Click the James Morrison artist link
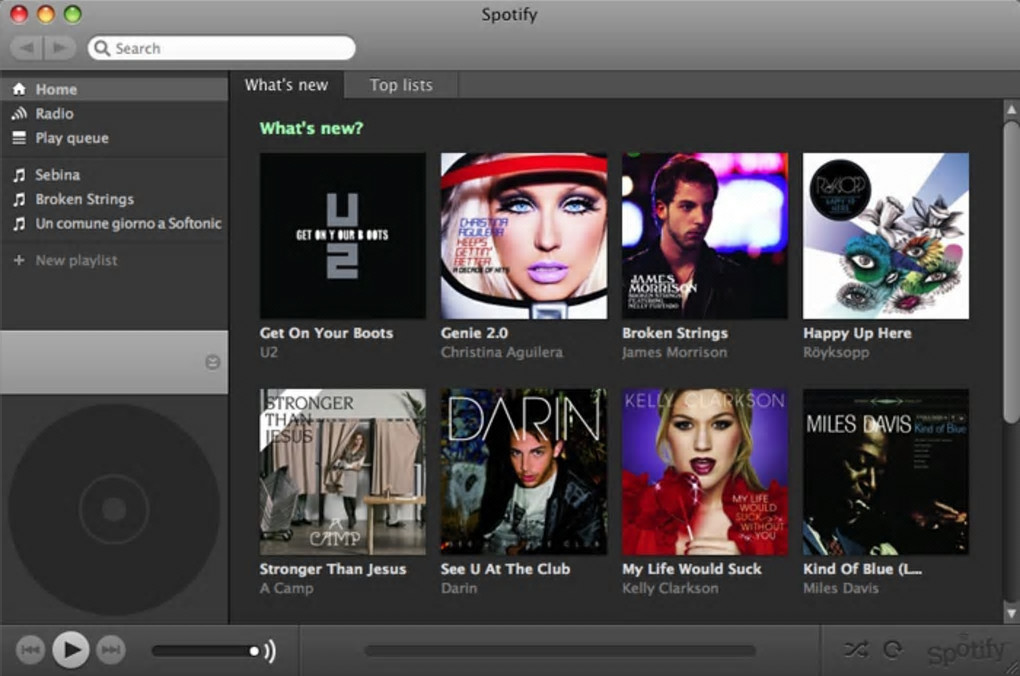The image size is (1020, 676). pyautogui.click(x=674, y=353)
